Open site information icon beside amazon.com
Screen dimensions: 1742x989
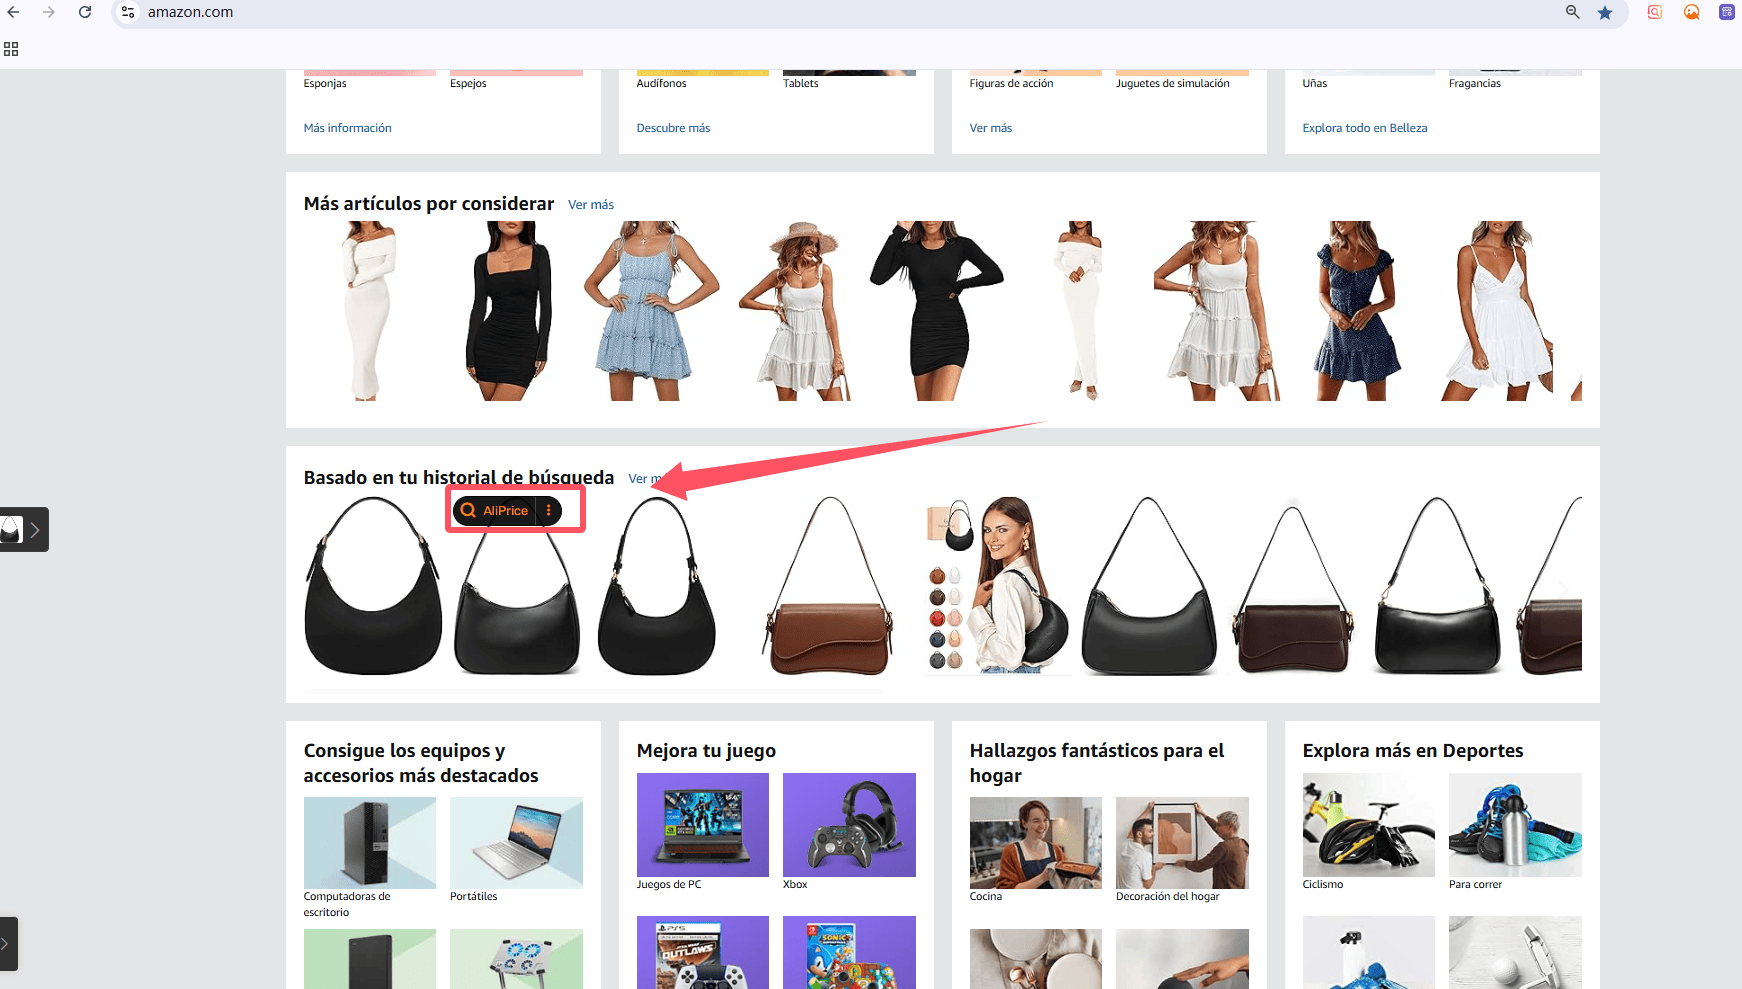(128, 12)
